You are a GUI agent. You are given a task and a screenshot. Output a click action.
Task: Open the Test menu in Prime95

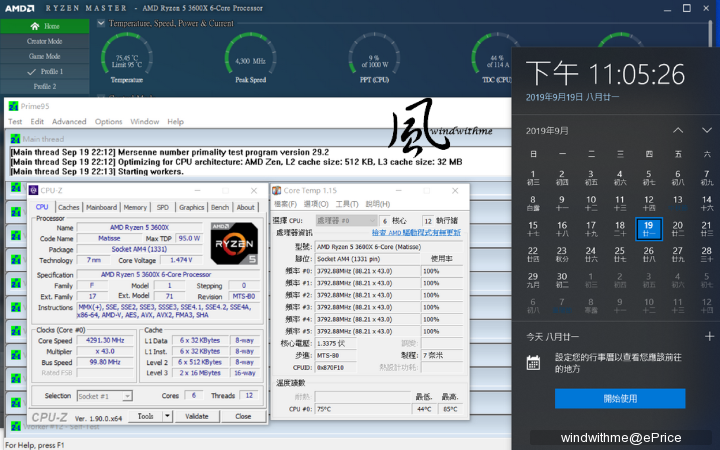click(15, 122)
